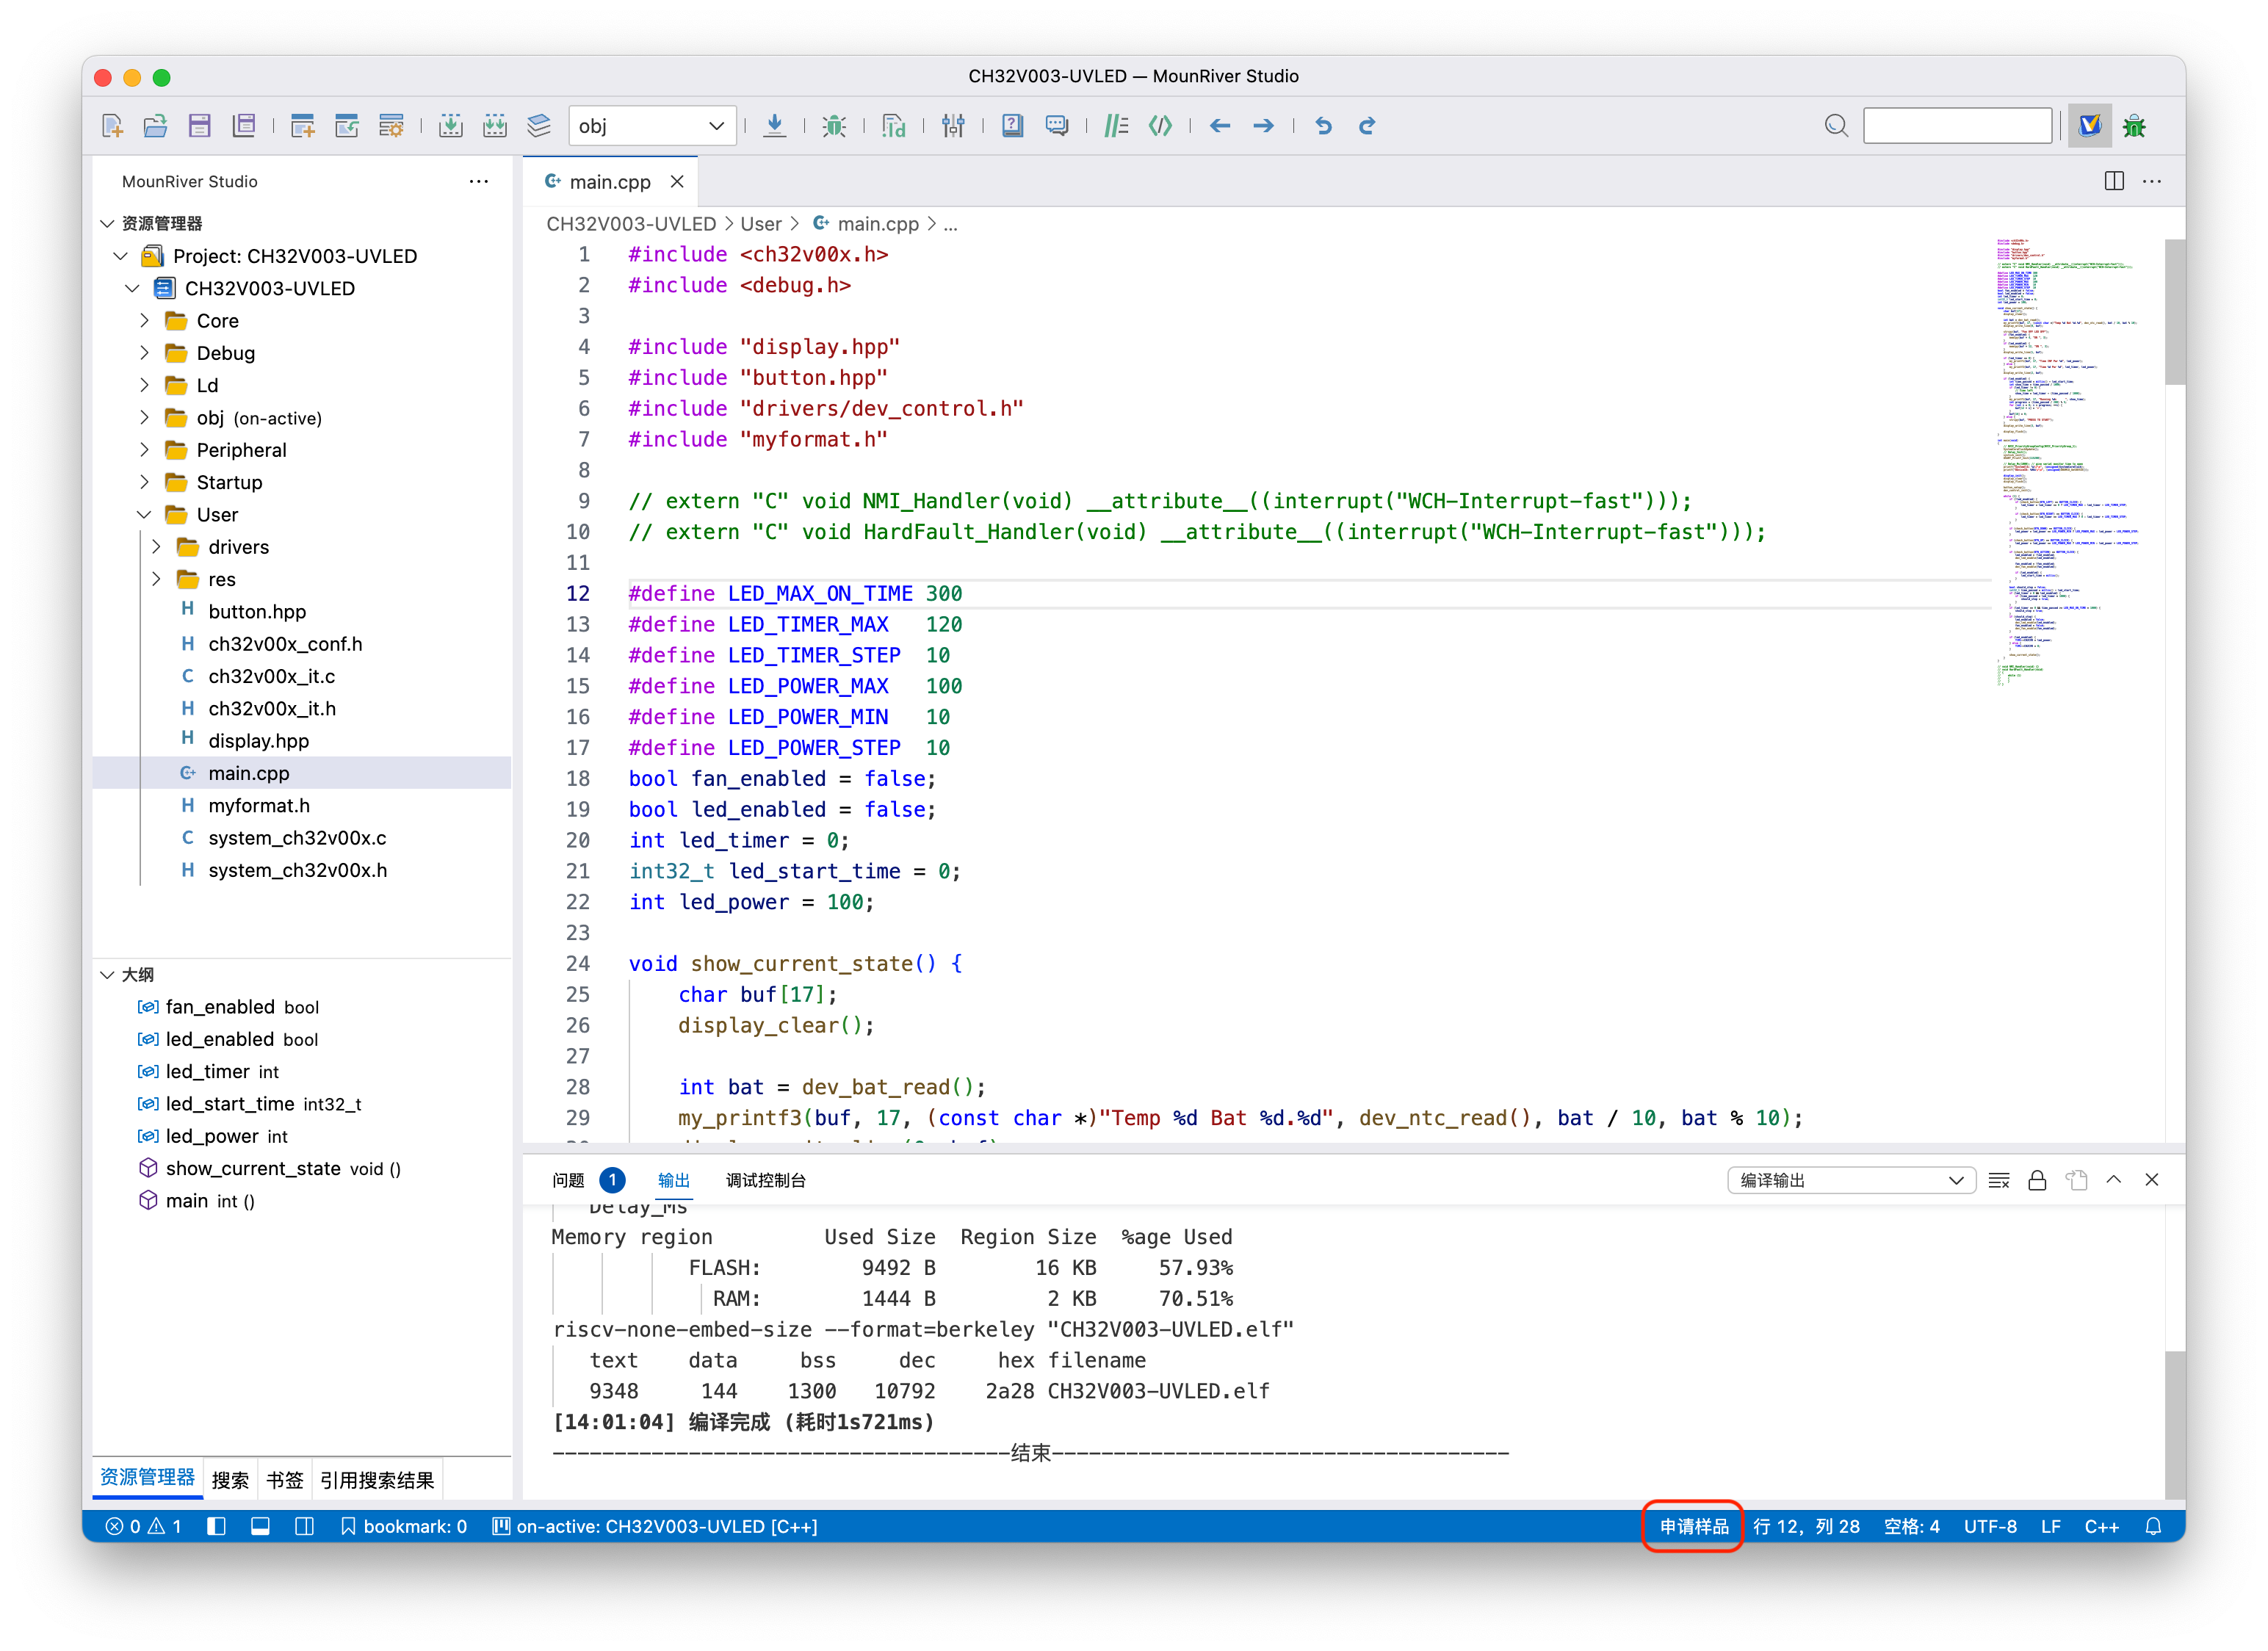The image size is (2268, 1651).
Task: Switch to the 调试控制台 tab
Action: point(765,1181)
